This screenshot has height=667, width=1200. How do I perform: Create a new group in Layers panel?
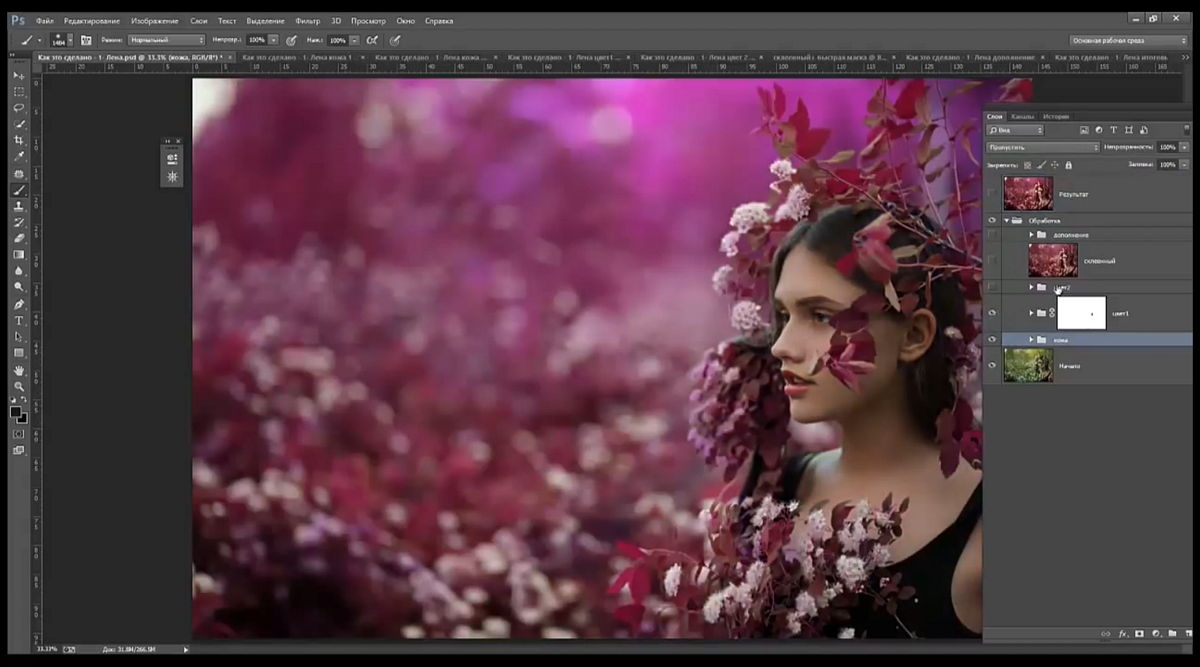1172,633
